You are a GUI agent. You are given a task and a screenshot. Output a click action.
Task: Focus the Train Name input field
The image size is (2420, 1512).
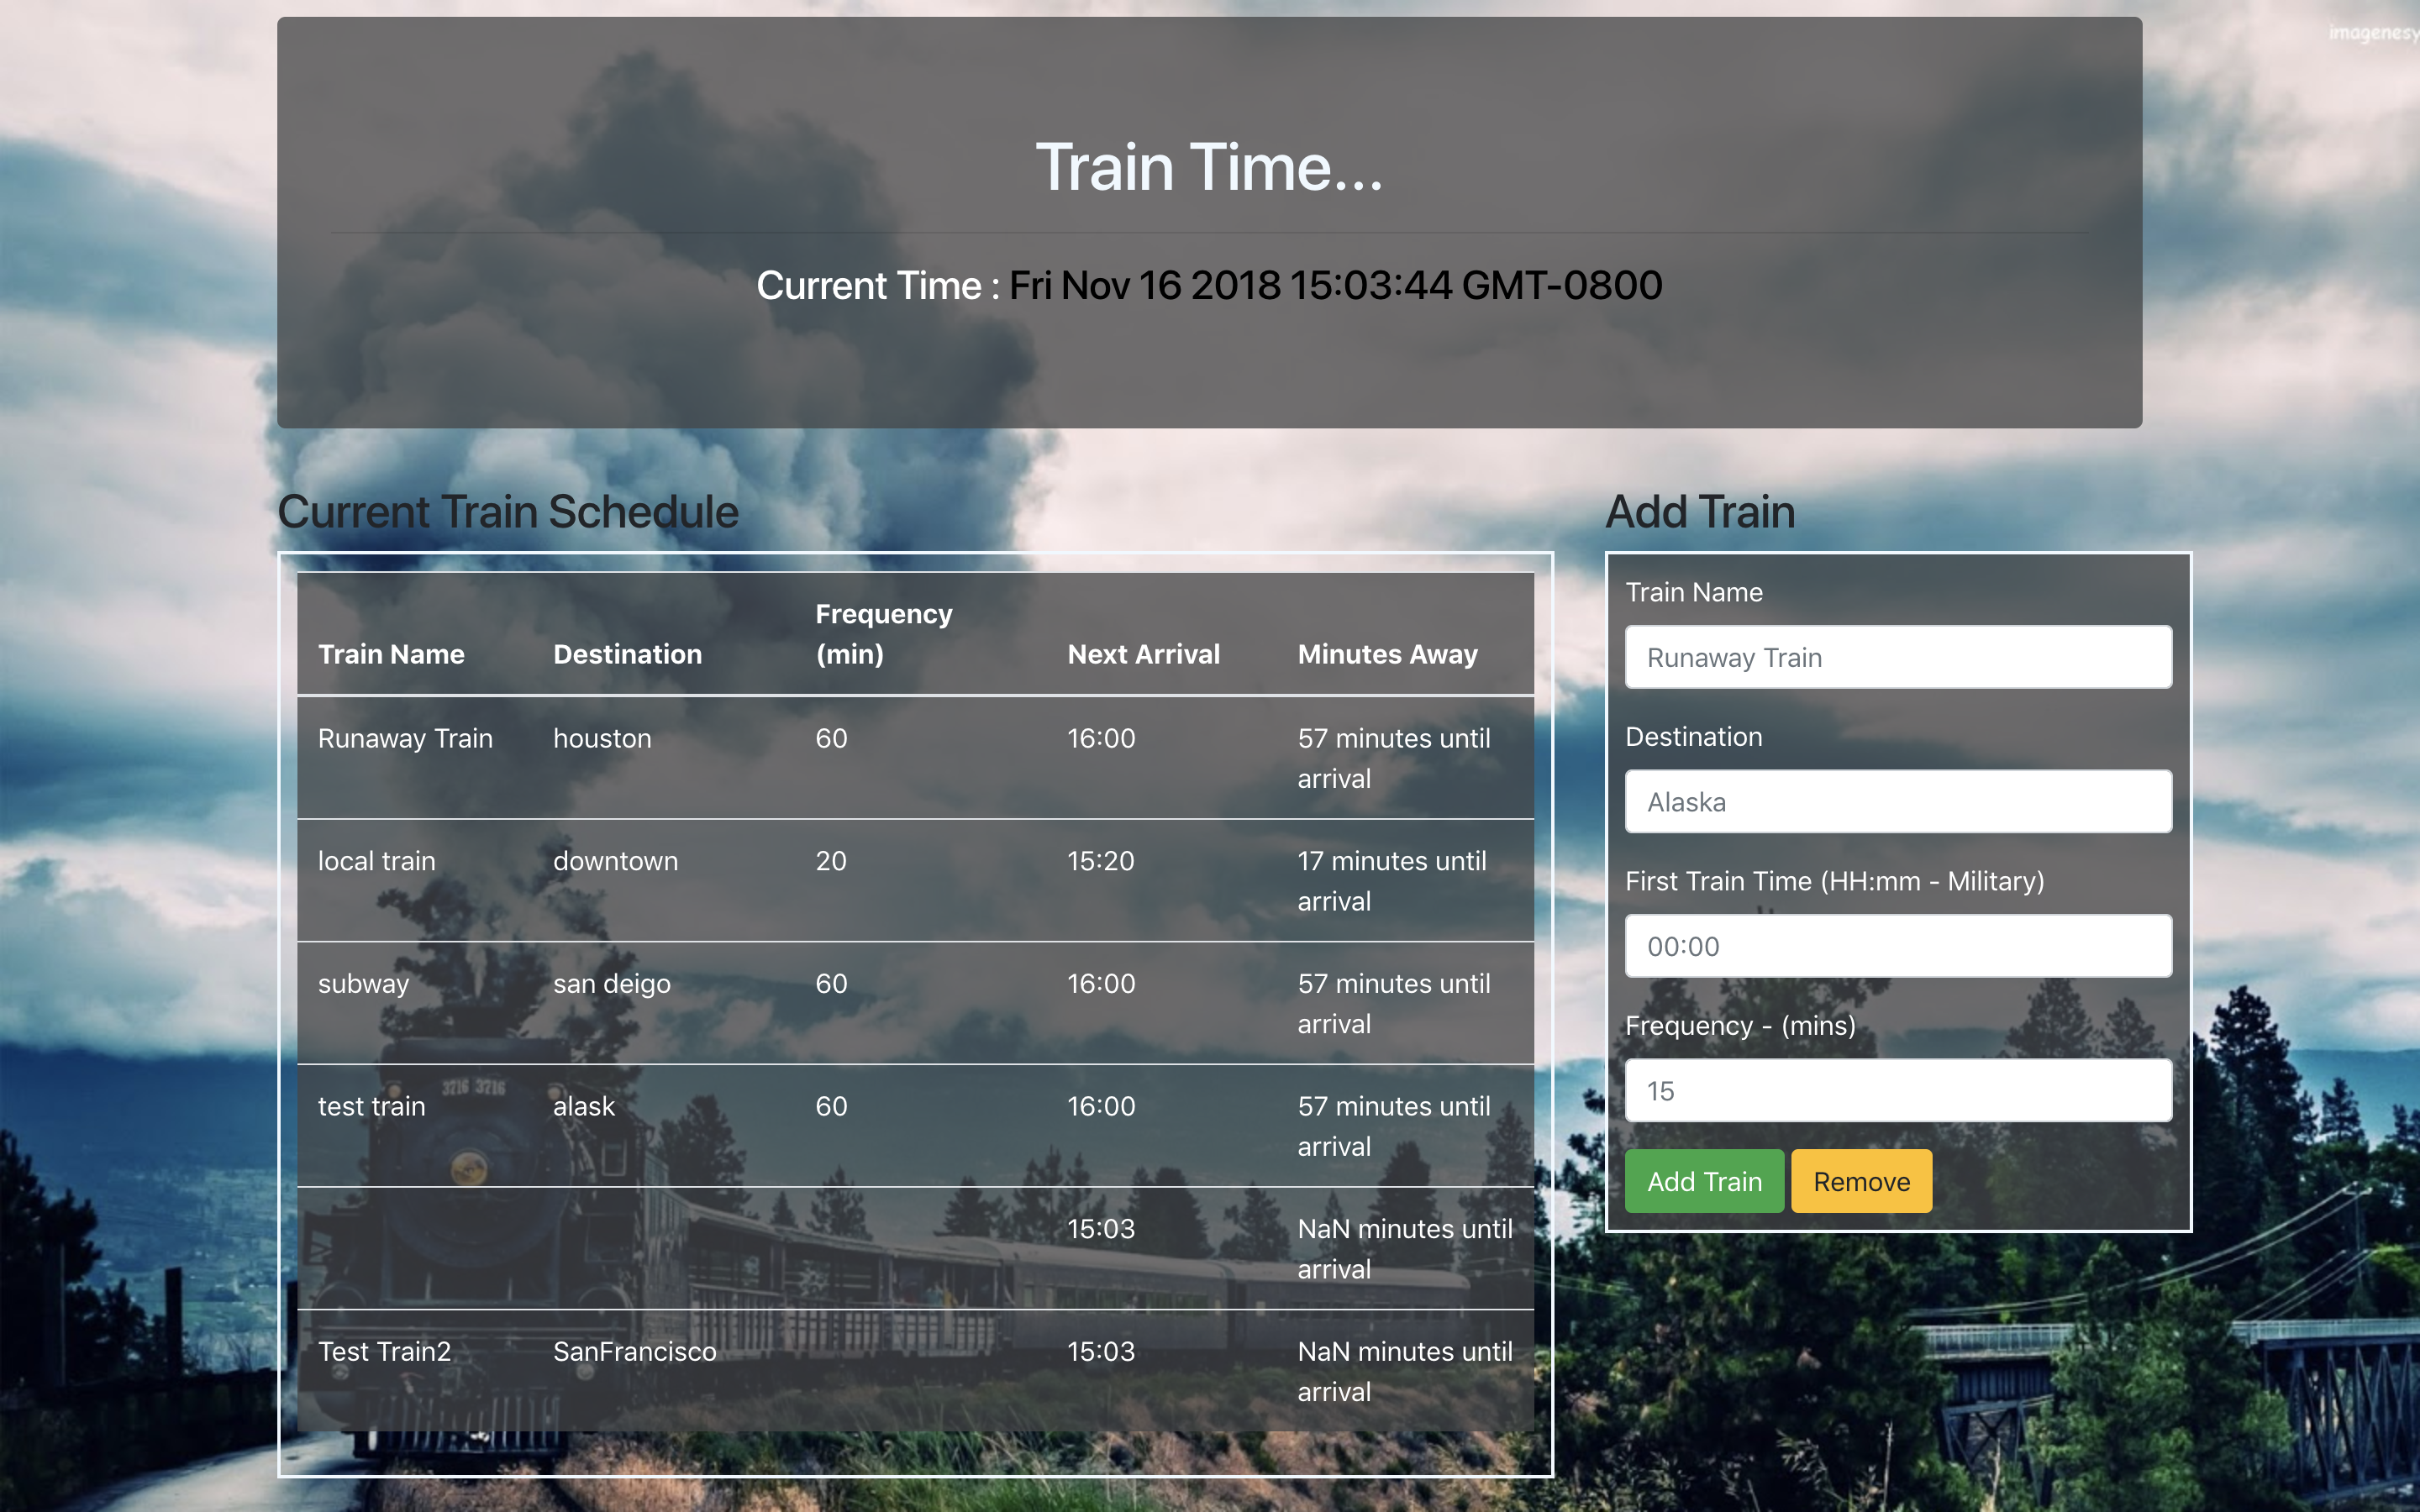[1897, 657]
